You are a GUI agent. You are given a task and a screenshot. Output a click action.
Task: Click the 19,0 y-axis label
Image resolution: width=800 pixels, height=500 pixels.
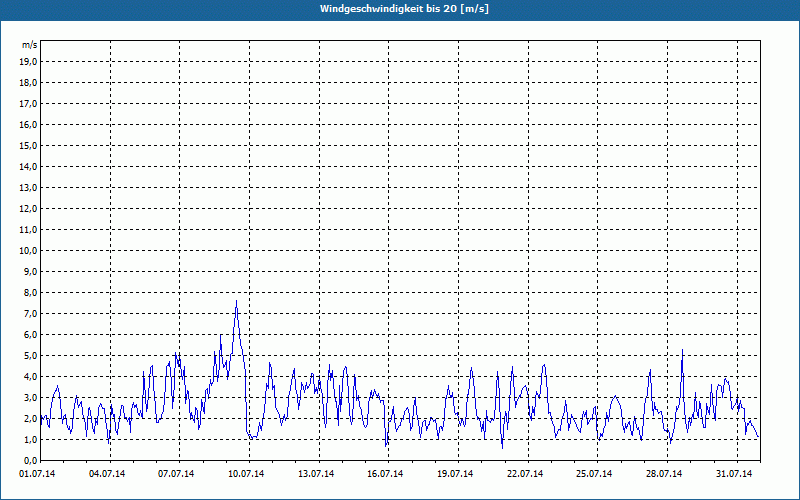coord(28,62)
